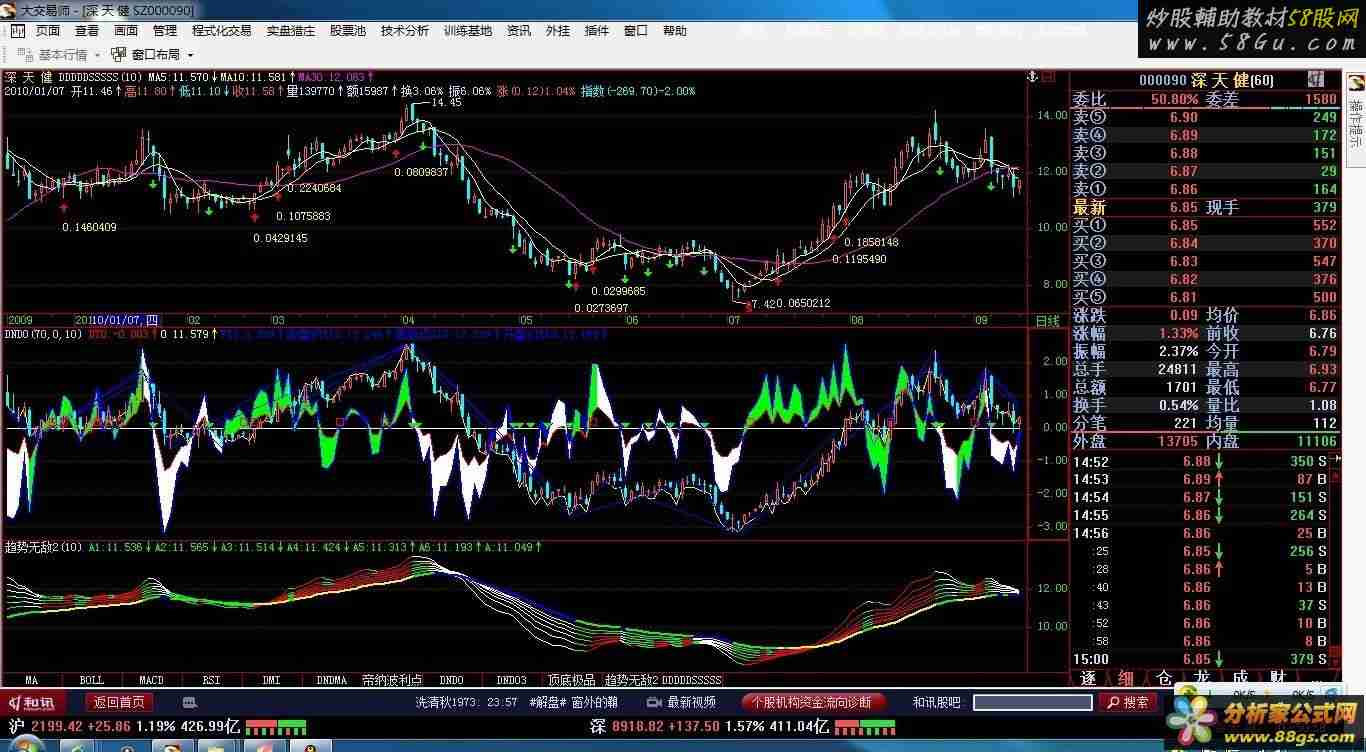Select the DNDMA indicator tab
Image resolution: width=1366 pixels, height=752 pixels.
331,680
